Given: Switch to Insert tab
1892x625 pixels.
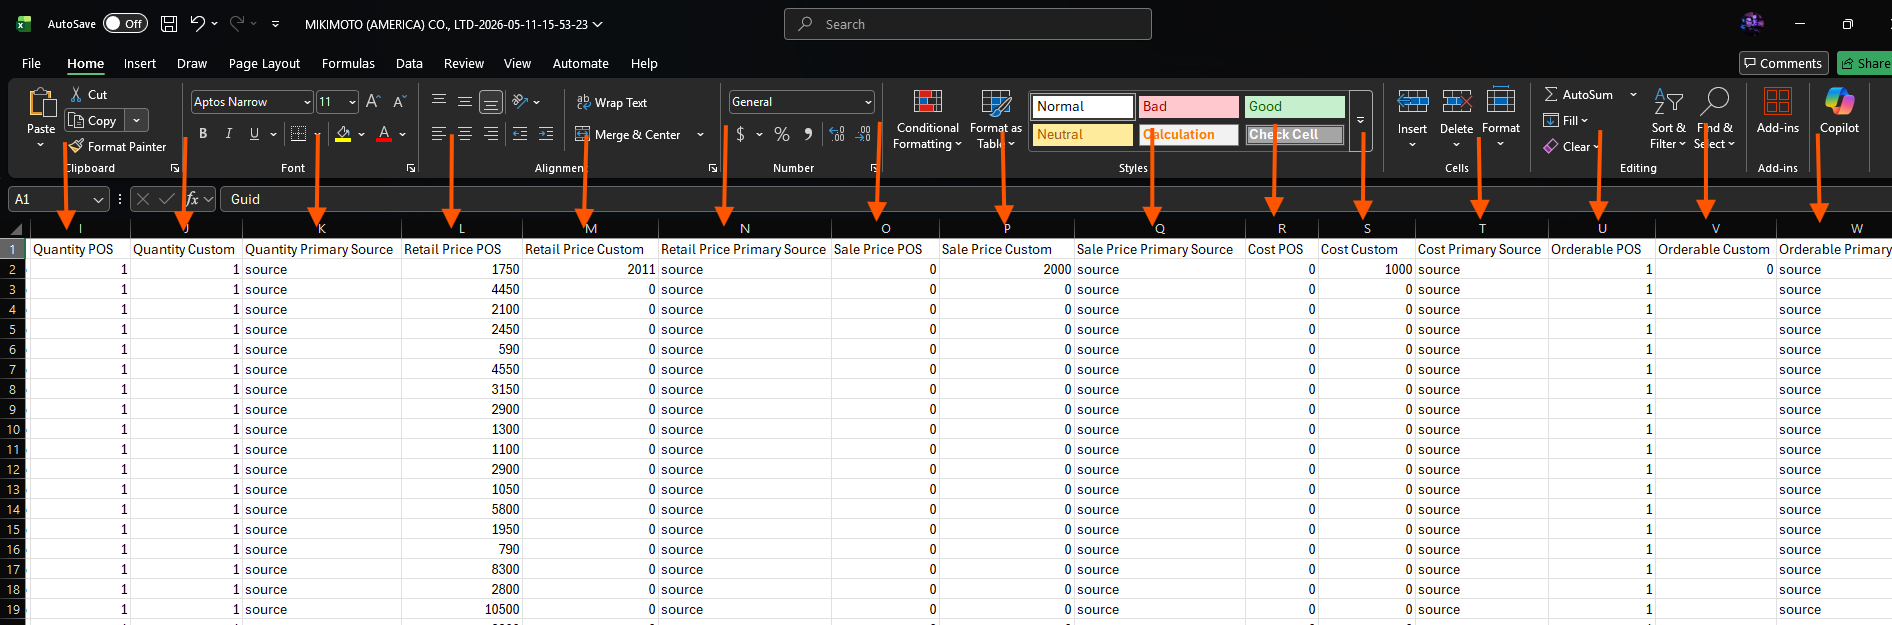Looking at the screenshot, I should coord(140,63).
